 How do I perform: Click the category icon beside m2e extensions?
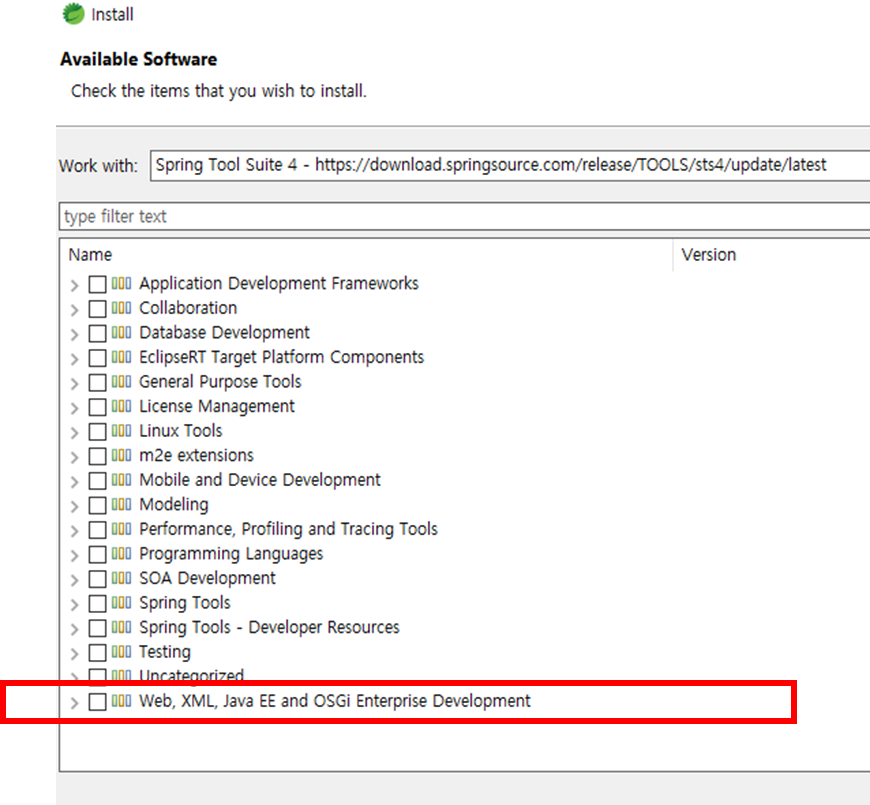[x=121, y=455]
